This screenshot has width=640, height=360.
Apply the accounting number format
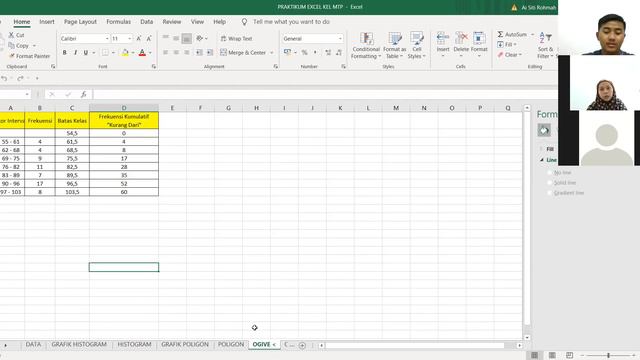pyautogui.click(x=287, y=53)
